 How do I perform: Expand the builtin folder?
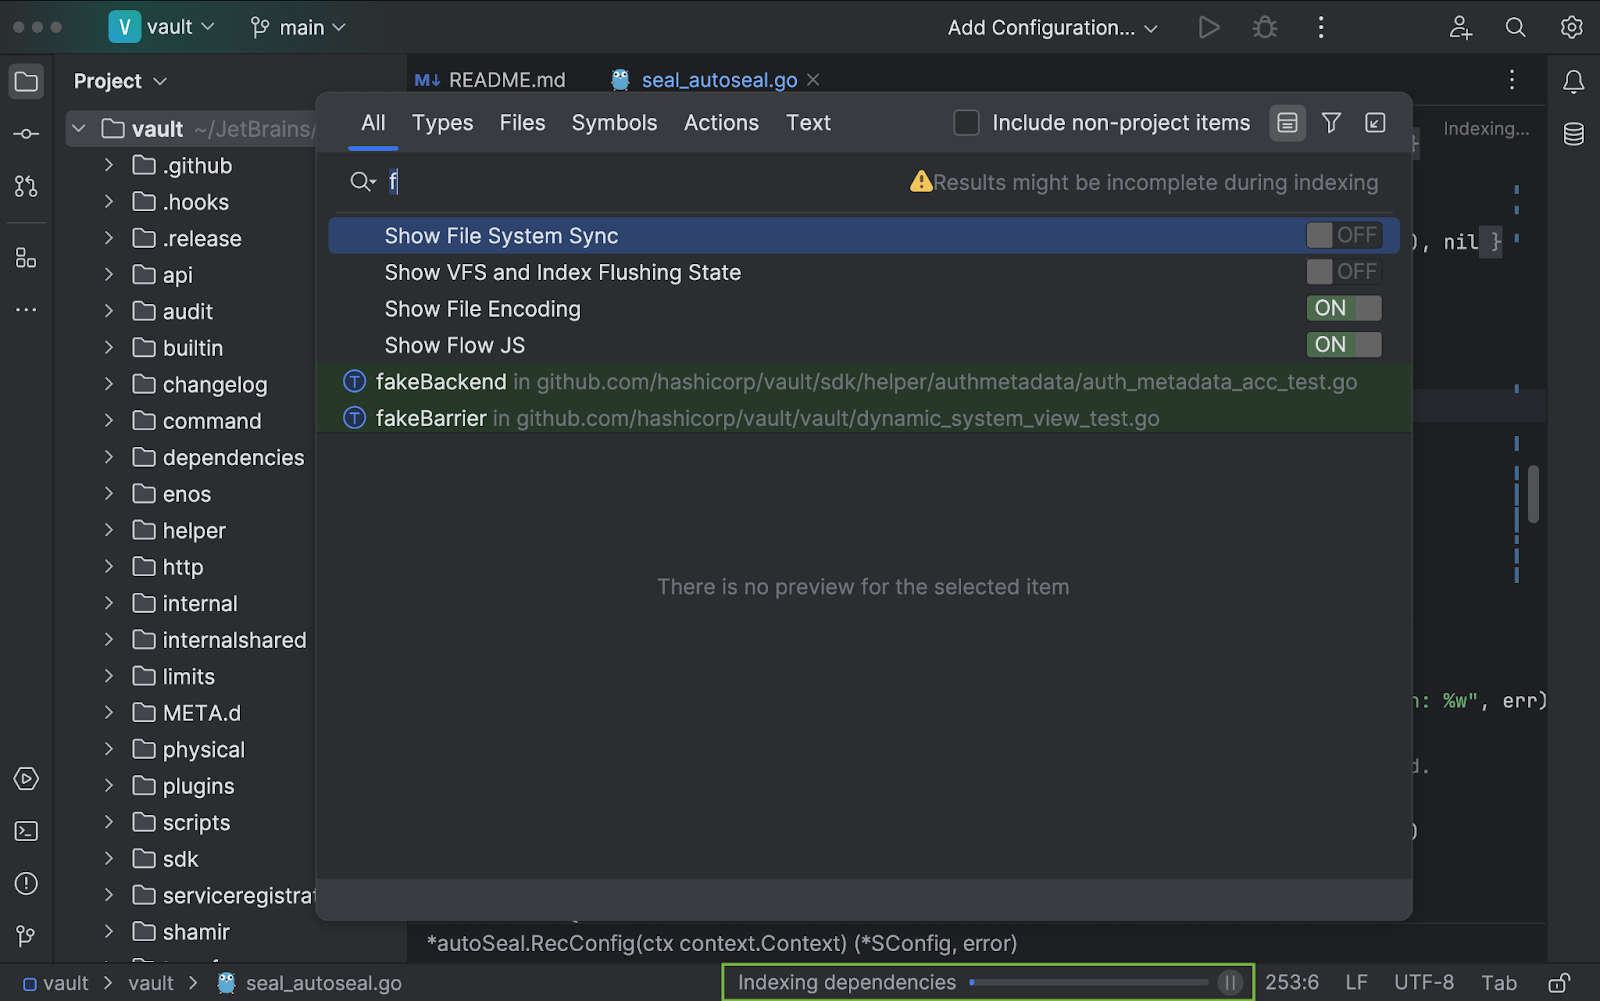[x=109, y=347]
